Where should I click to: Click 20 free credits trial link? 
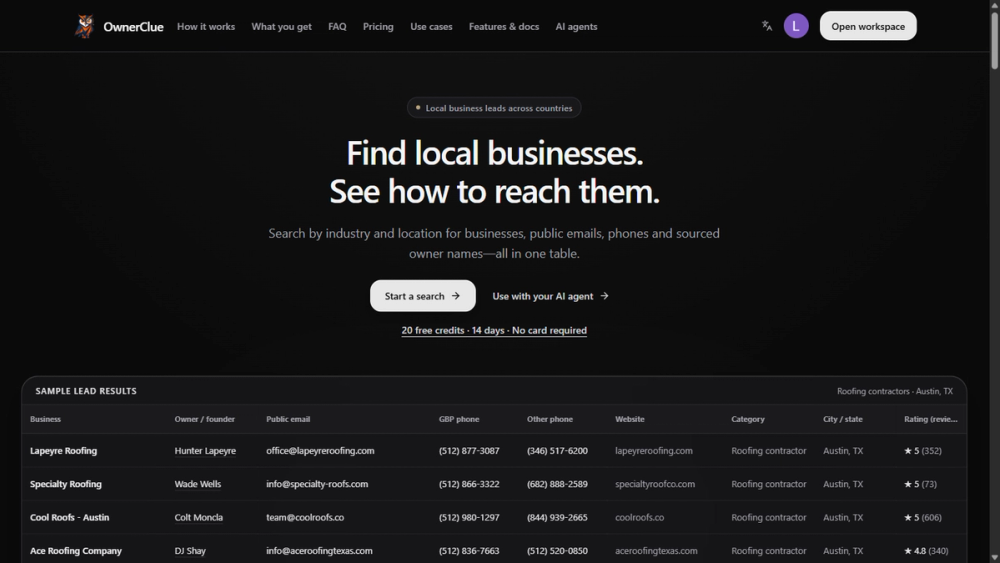[x=494, y=330]
